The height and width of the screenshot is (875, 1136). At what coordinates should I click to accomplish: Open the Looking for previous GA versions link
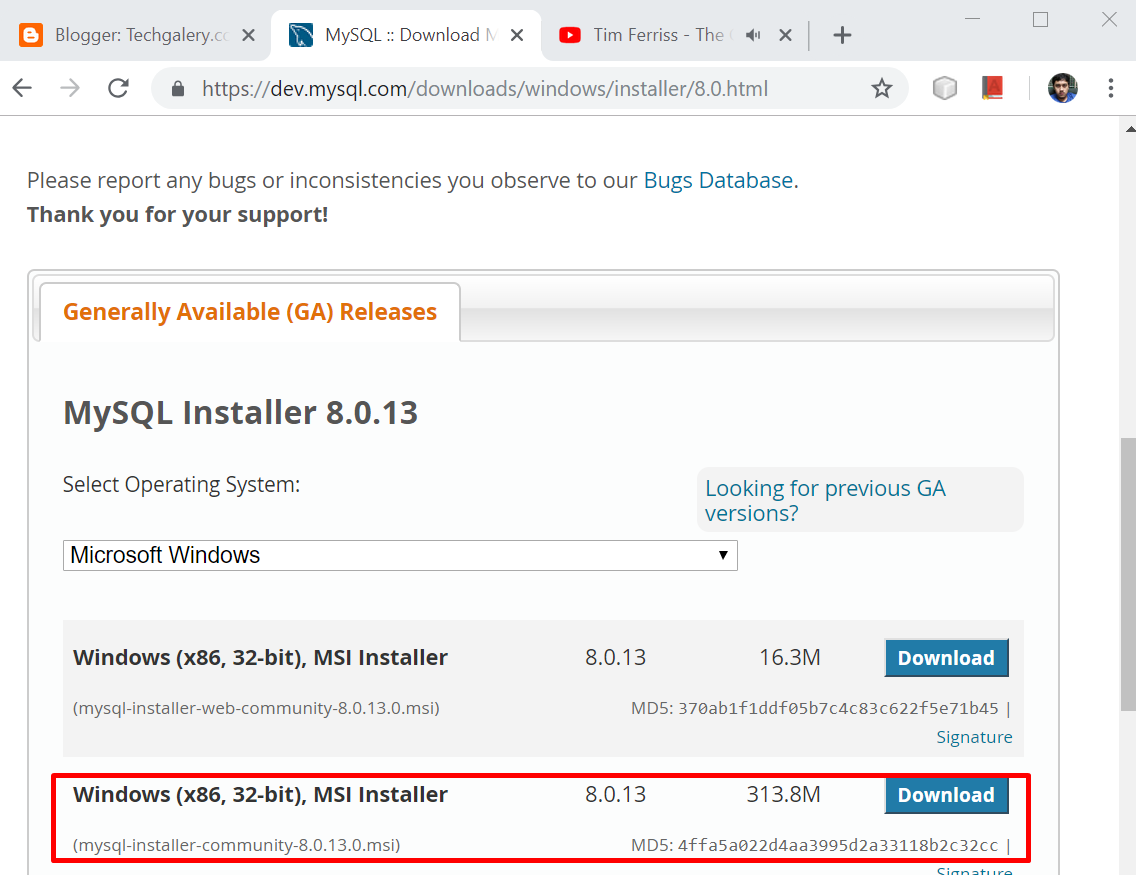[825, 500]
